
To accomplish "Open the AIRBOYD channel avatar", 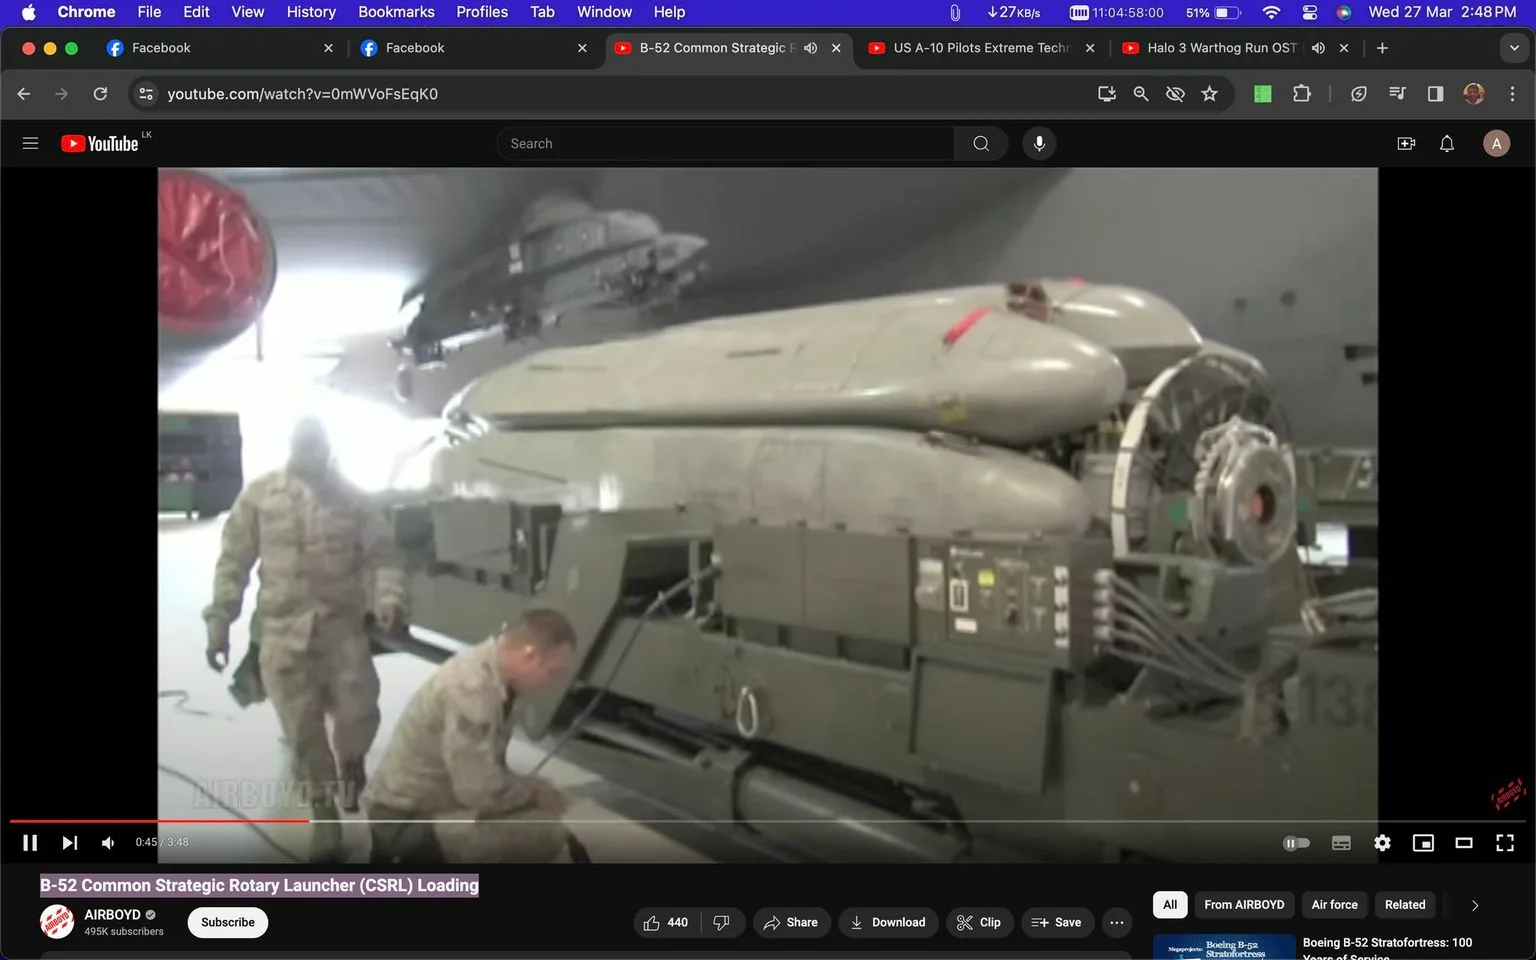I will [57, 921].
